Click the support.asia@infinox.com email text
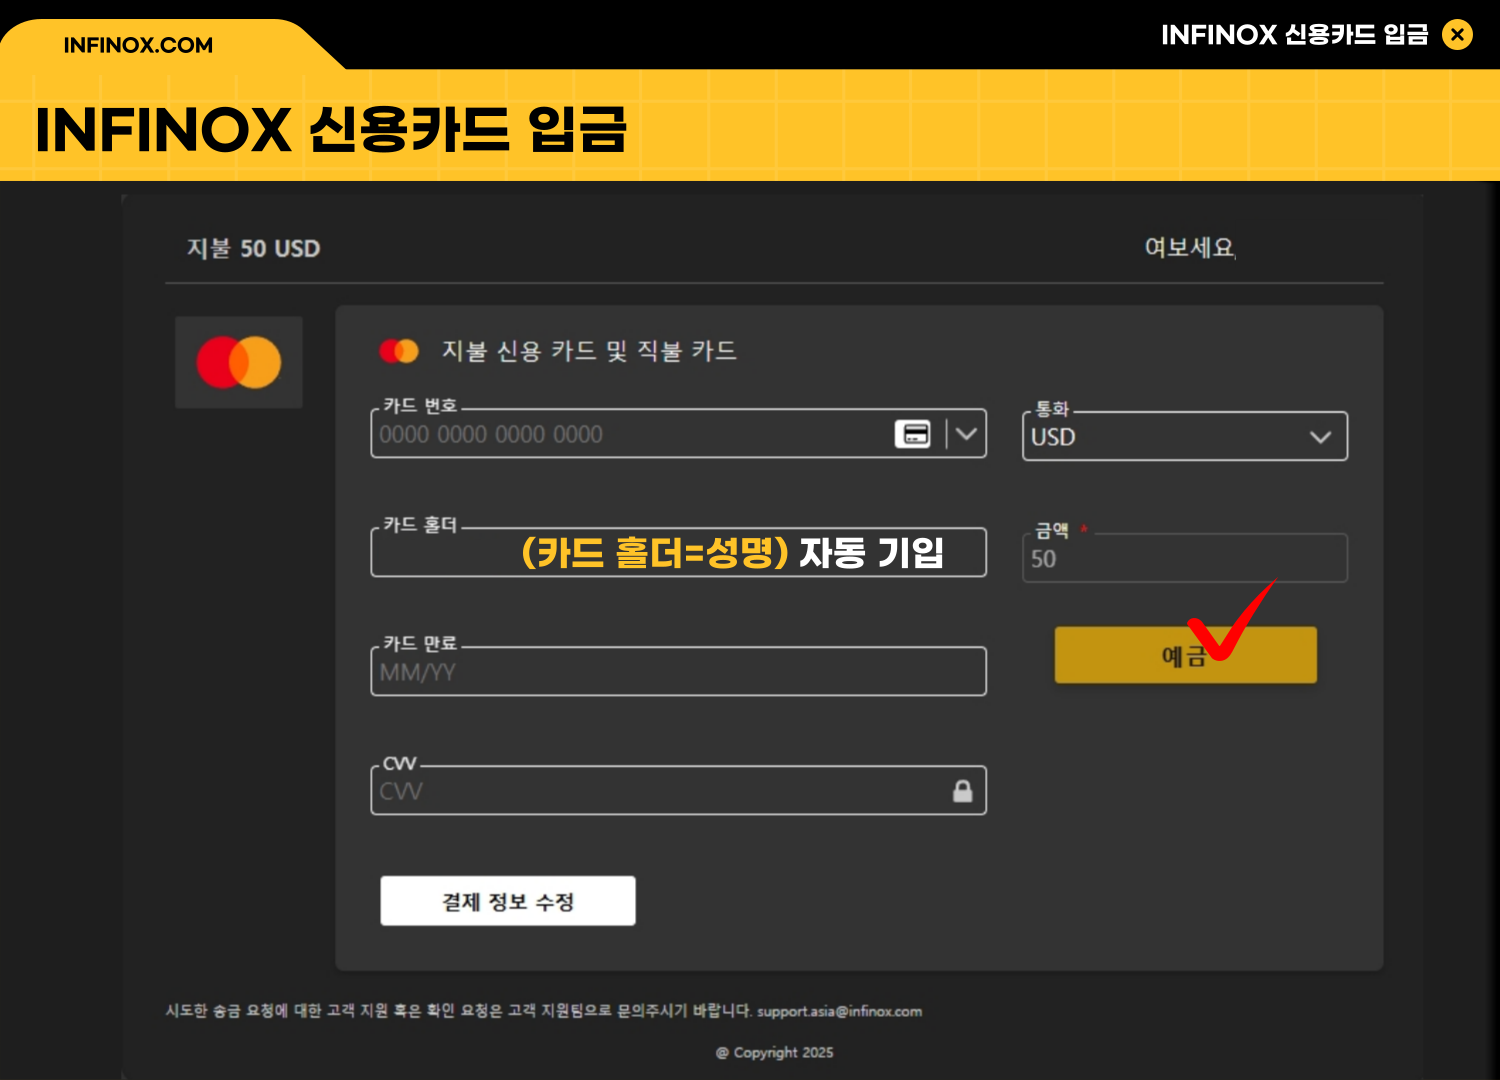This screenshot has height=1080, width=1500. point(839,1012)
